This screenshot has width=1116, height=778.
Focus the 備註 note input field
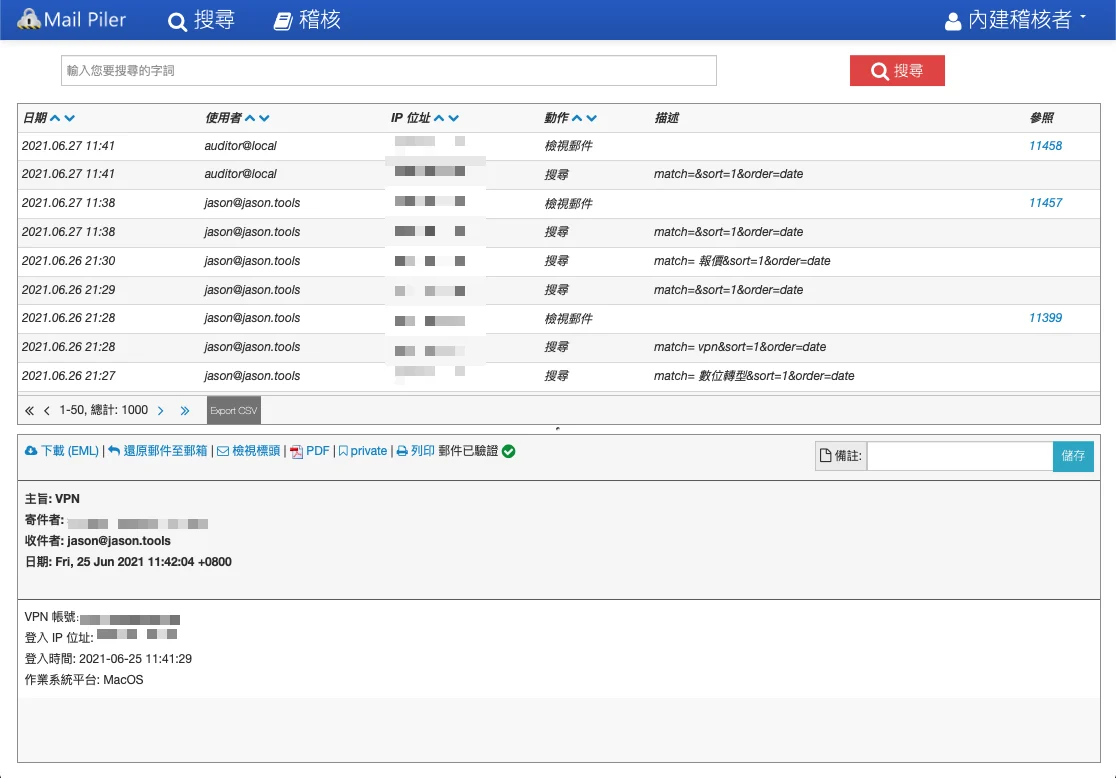[959, 456]
